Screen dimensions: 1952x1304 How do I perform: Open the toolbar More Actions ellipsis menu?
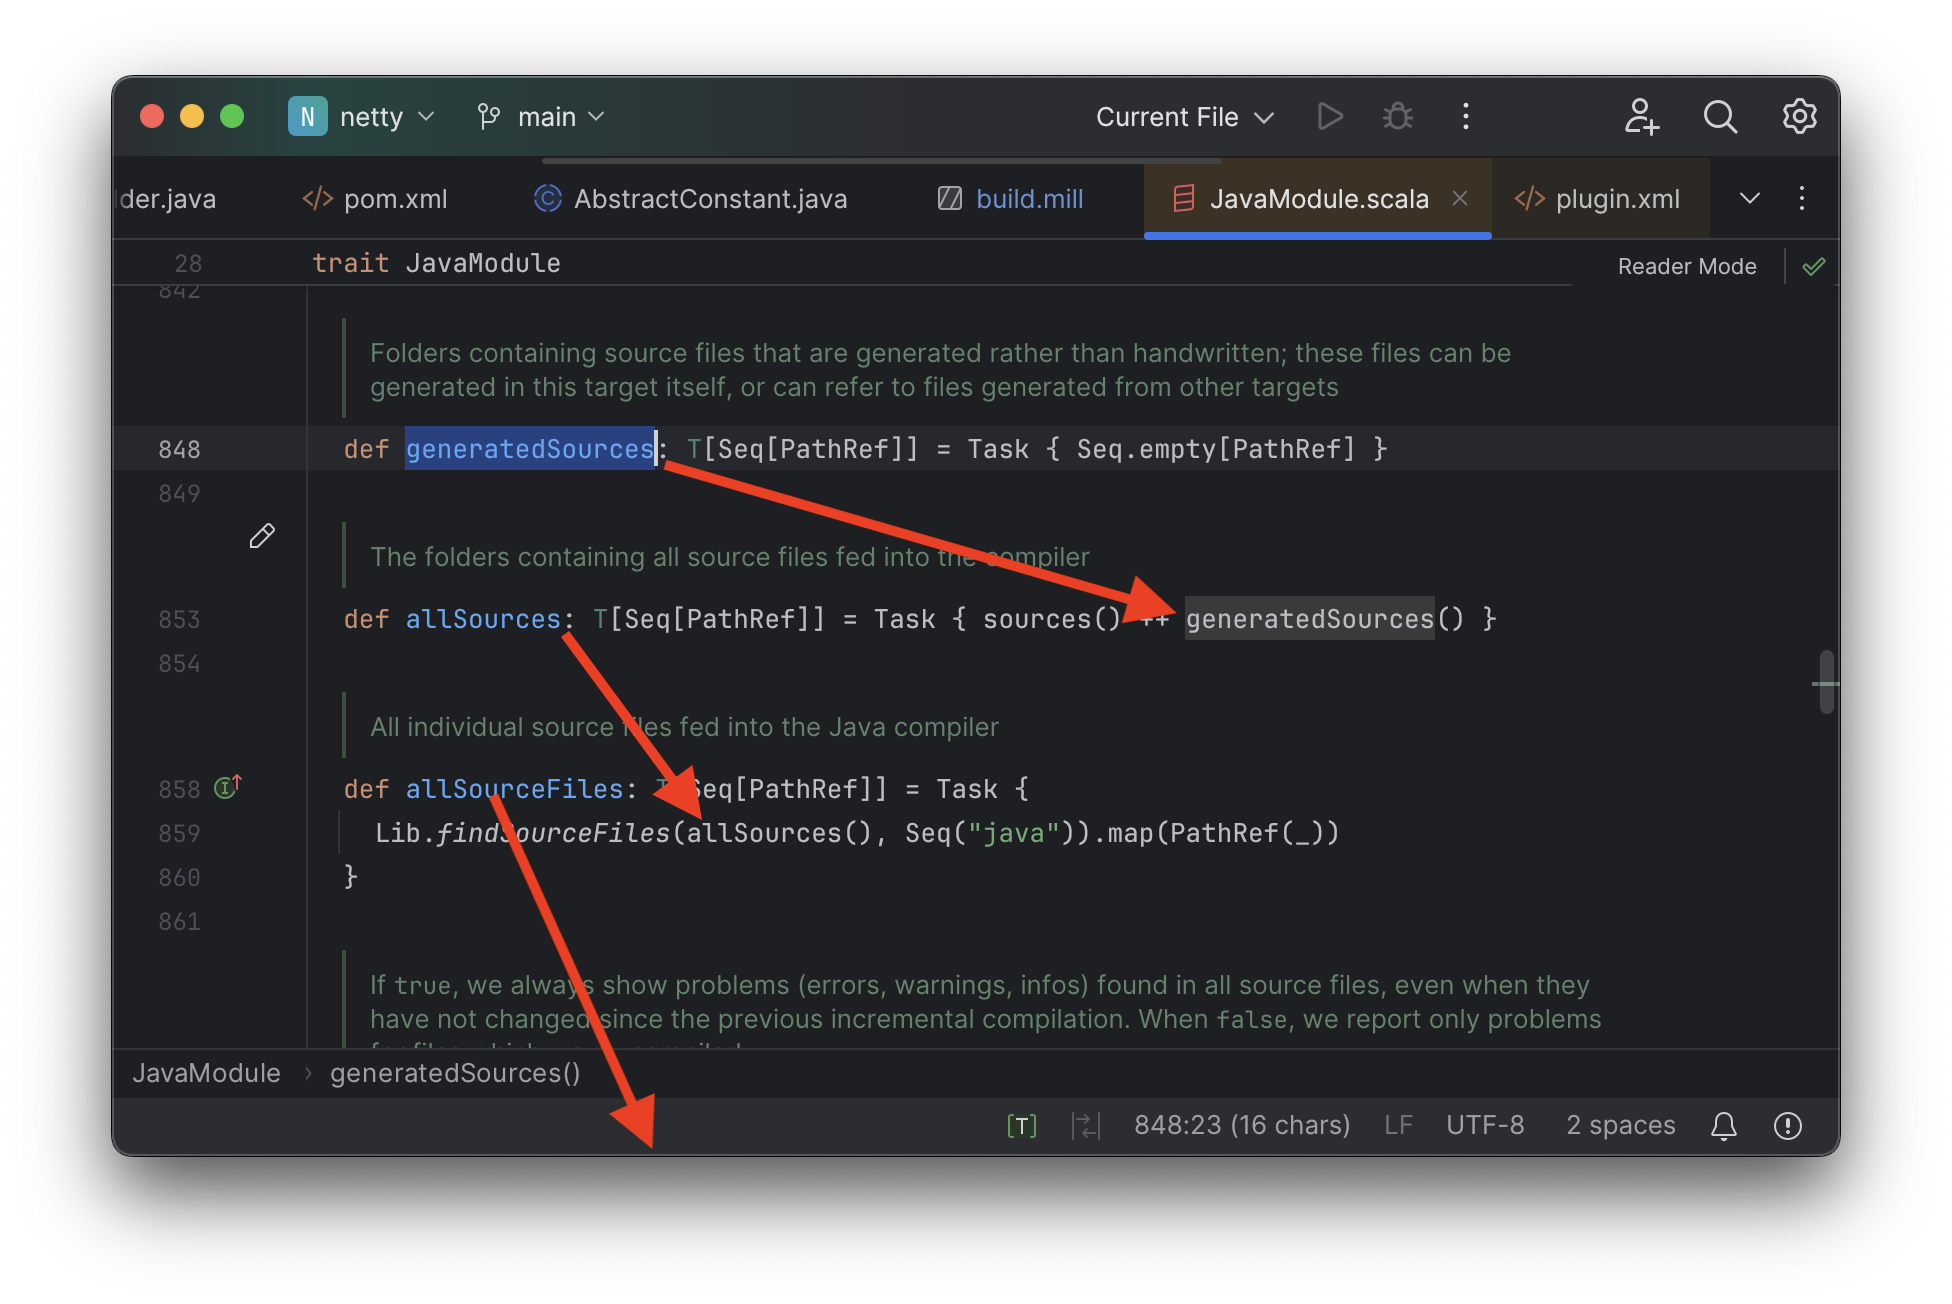pos(1464,116)
